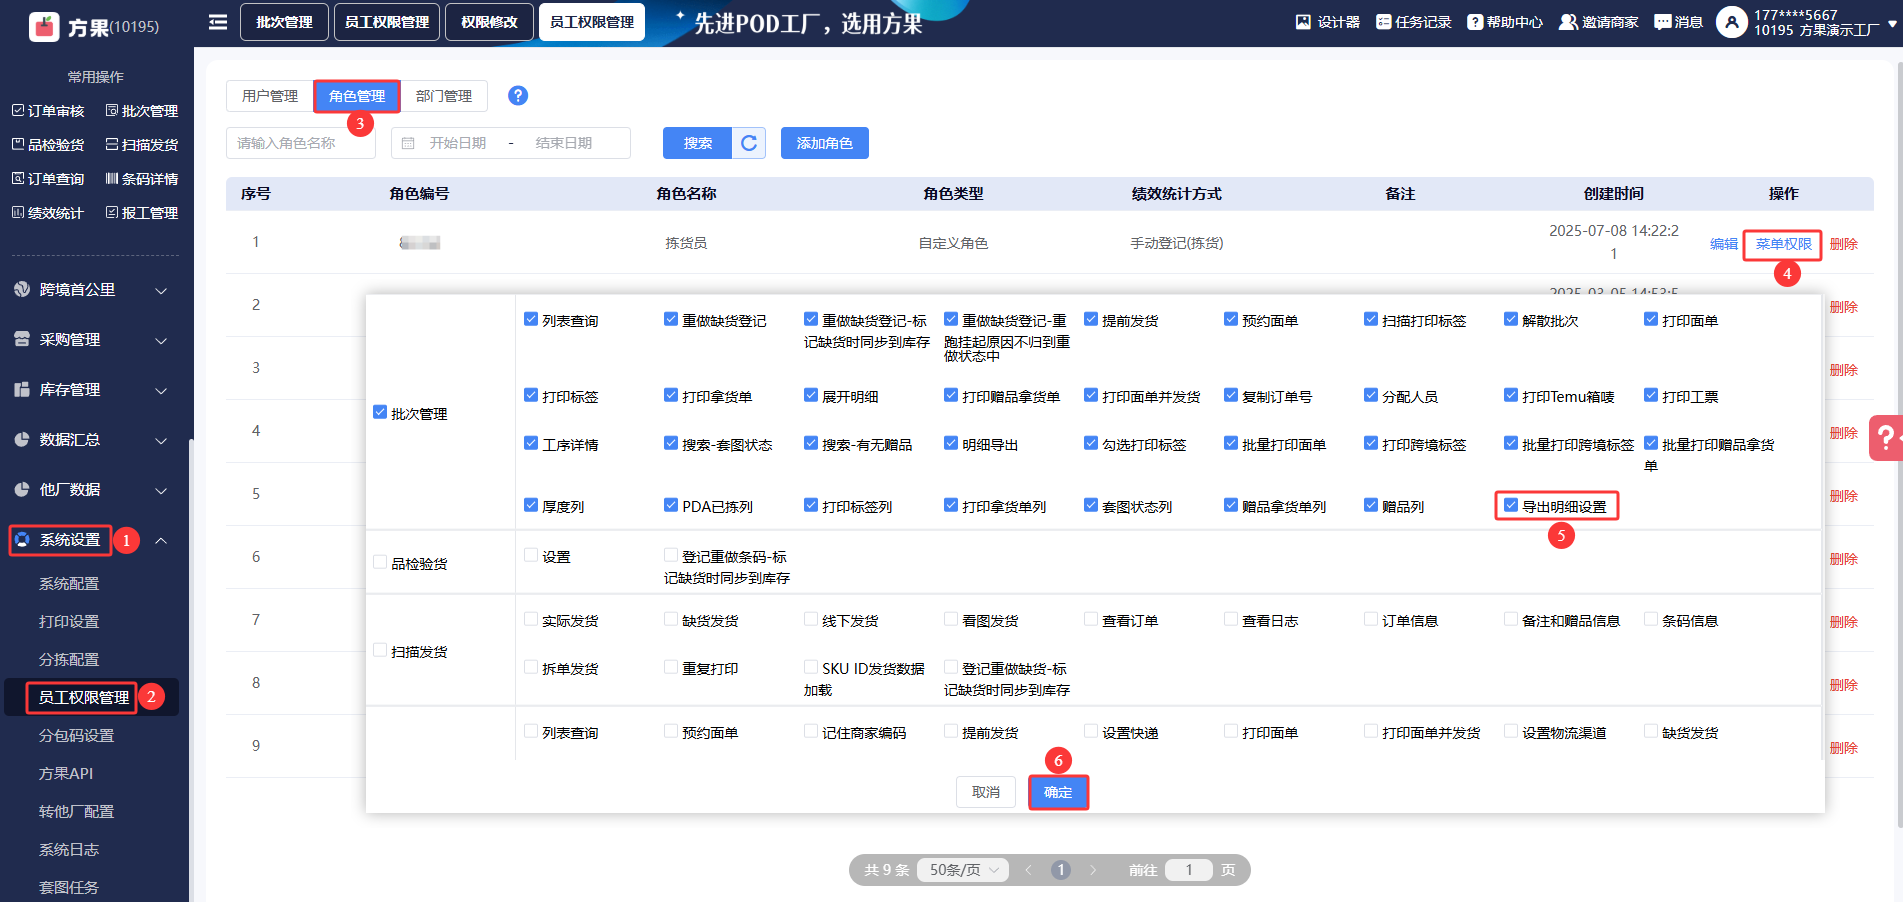The image size is (1903, 902).
Task: Click the 请输入角色名称 input field
Action: click(300, 143)
